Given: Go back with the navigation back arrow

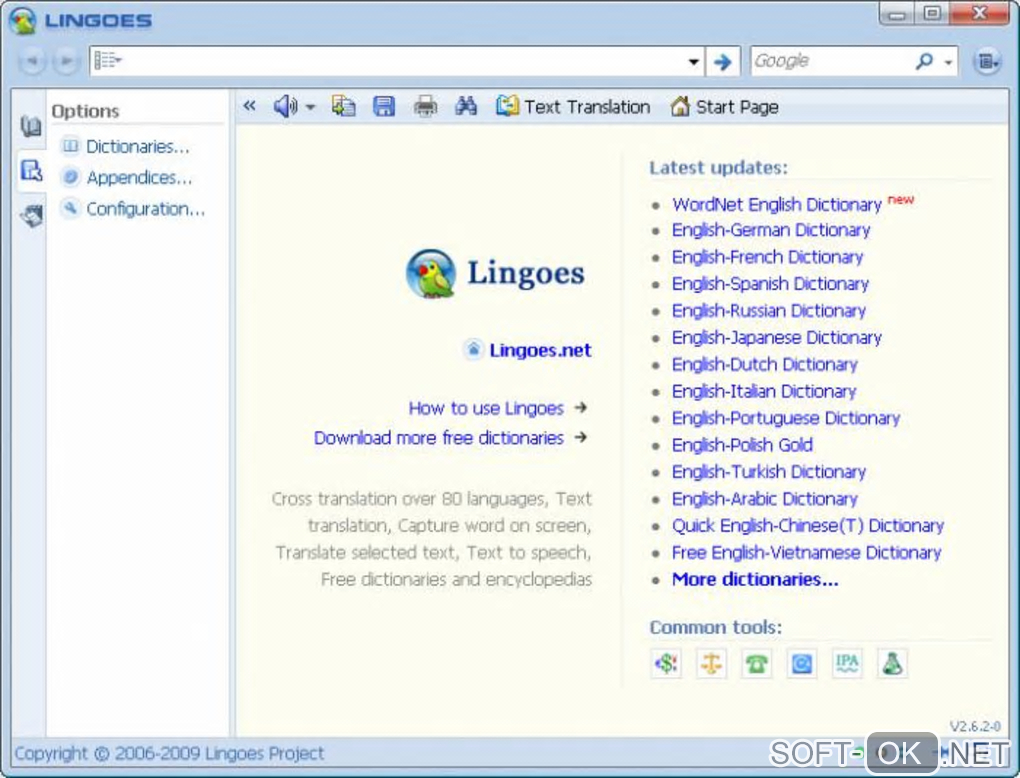Looking at the screenshot, I should pos(32,61).
